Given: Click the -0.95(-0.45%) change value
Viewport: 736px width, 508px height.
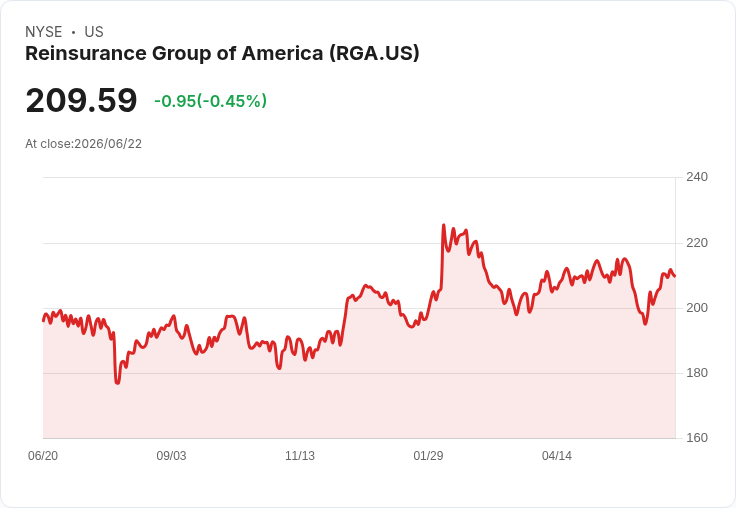Looking at the screenshot, I should (x=210, y=101).
